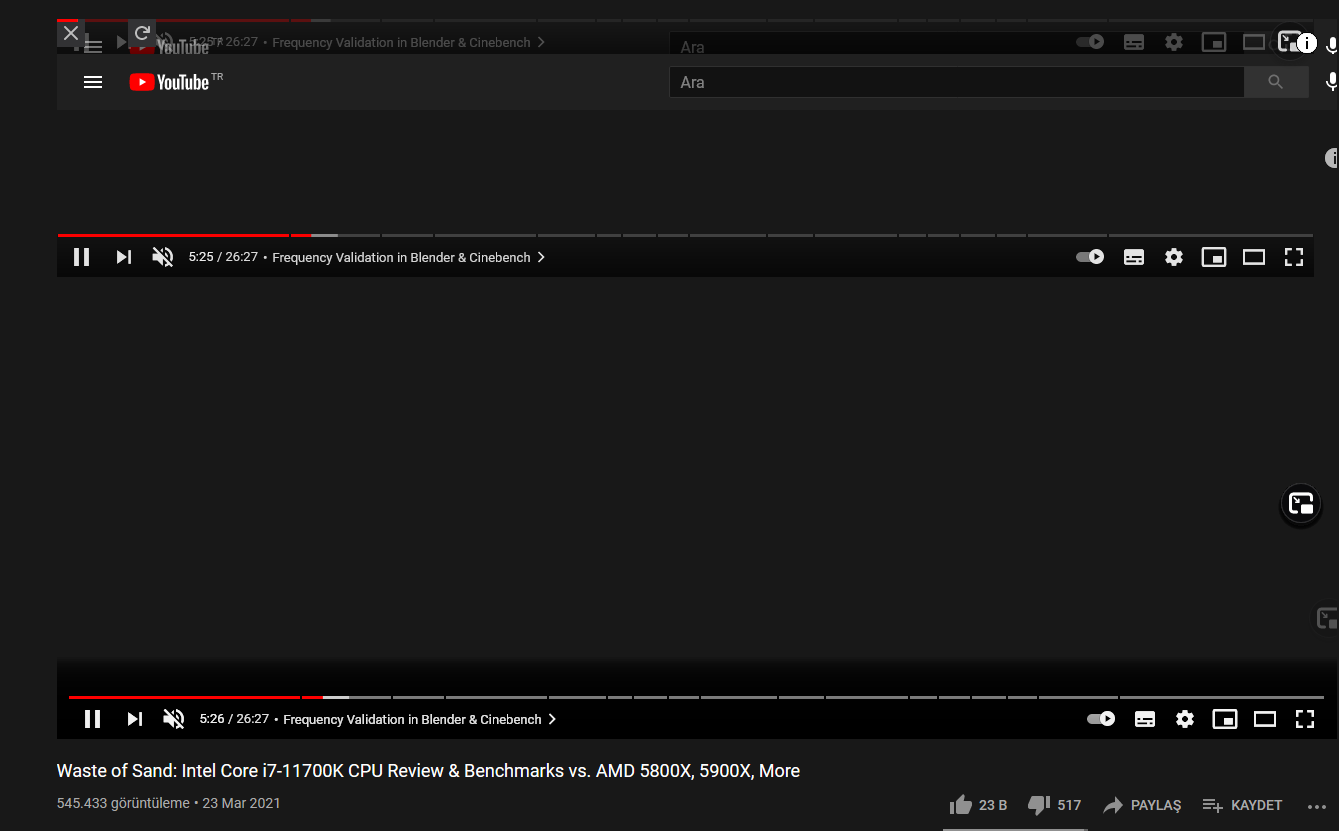Image resolution: width=1339 pixels, height=831 pixels.
Task: Switch to miniplayer in the 5:25 player
Action: tap(1213, 257)
